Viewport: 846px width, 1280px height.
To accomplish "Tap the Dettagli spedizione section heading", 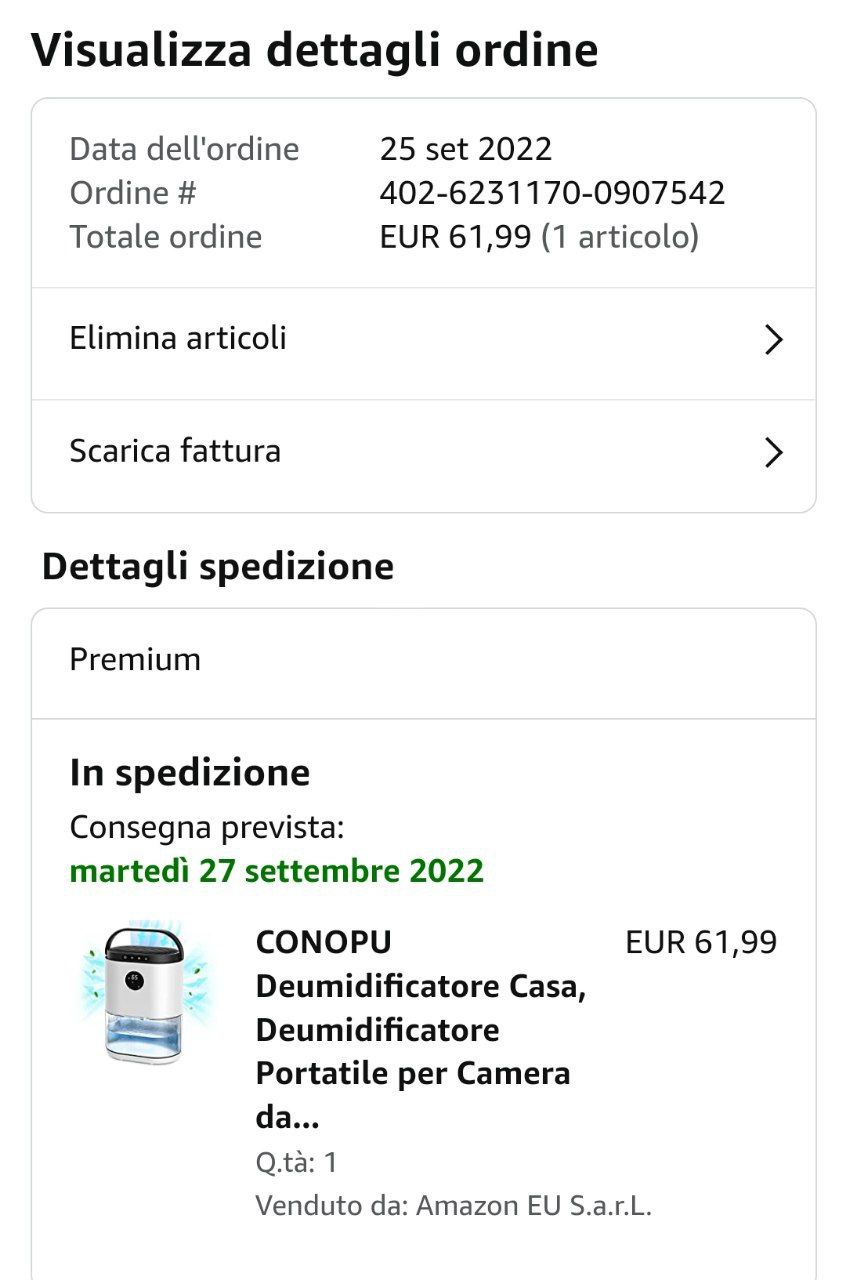I will click(x=218, y=567).
